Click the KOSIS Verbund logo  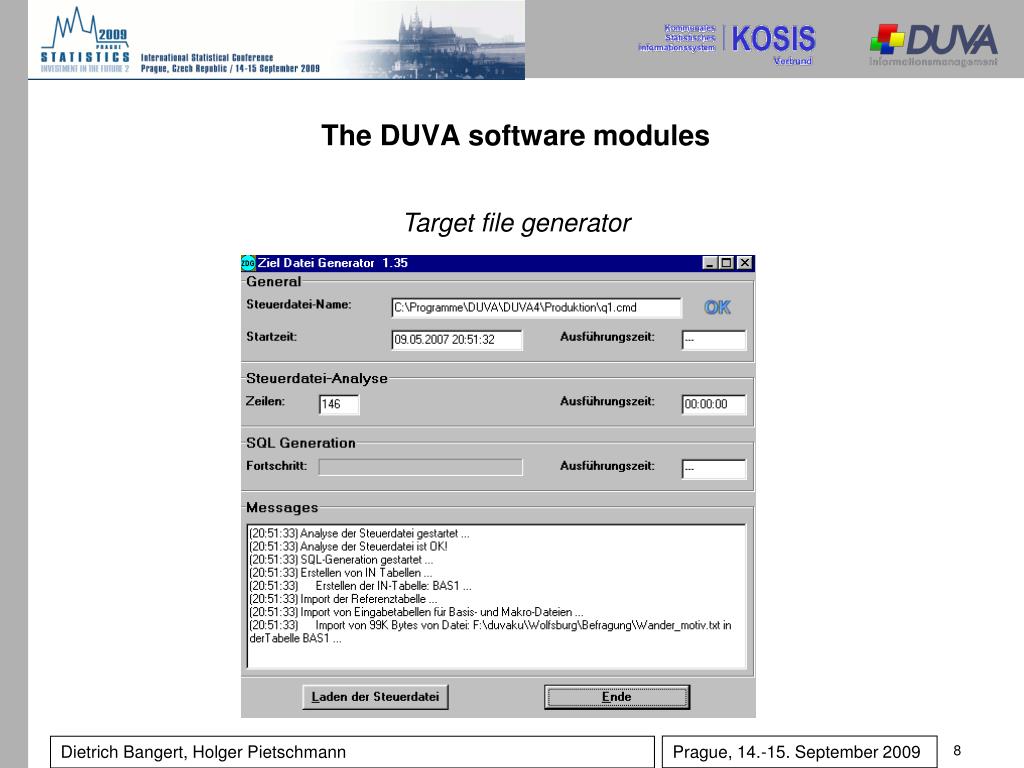[727, 44]
